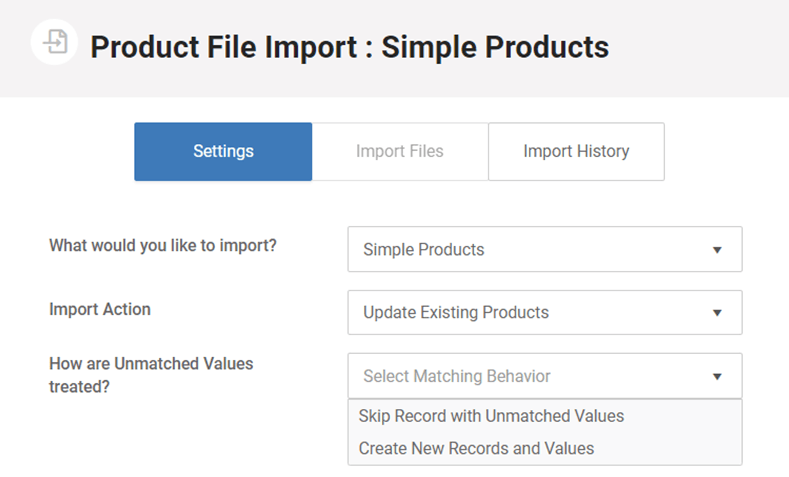This screenshot has width=789, height=477.
Task: Choose Skip Record with Unmatched Values option
Action: click(545, 416)
